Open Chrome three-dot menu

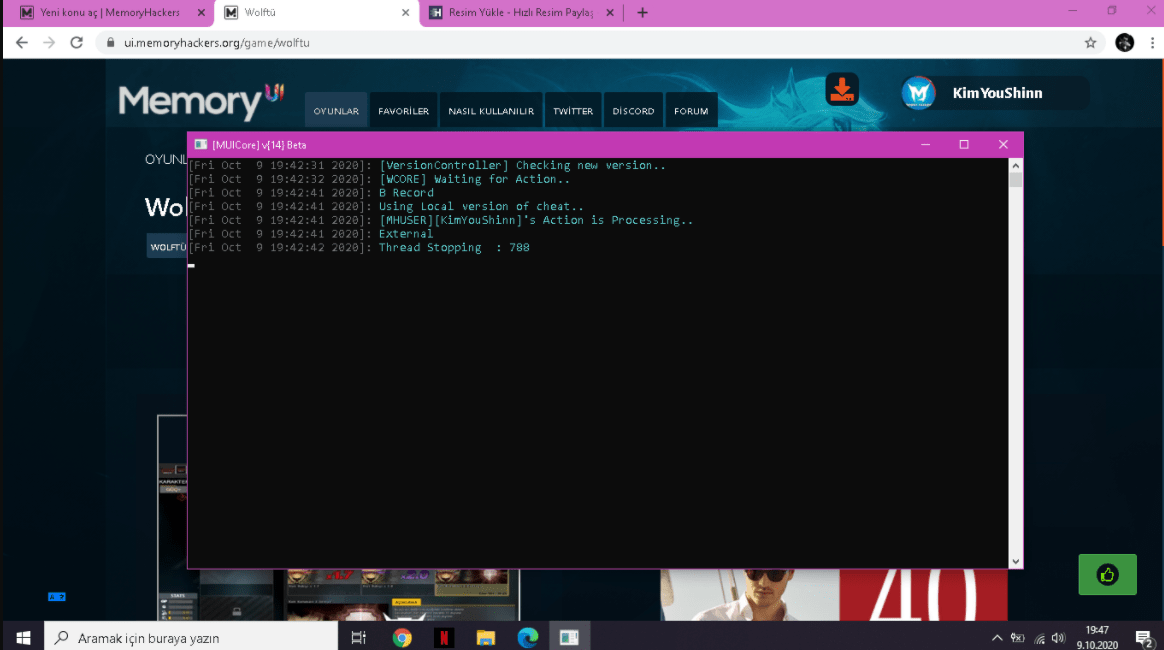(x=1152, y=43)
